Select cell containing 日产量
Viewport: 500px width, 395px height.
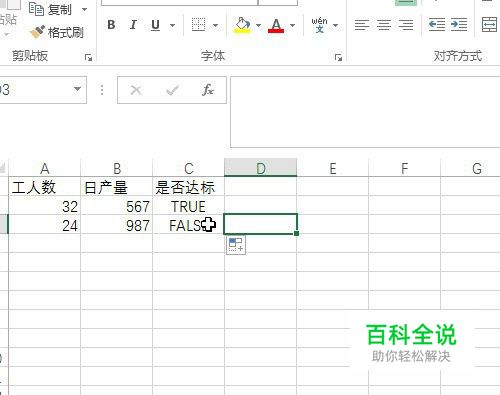coord(117,187)
